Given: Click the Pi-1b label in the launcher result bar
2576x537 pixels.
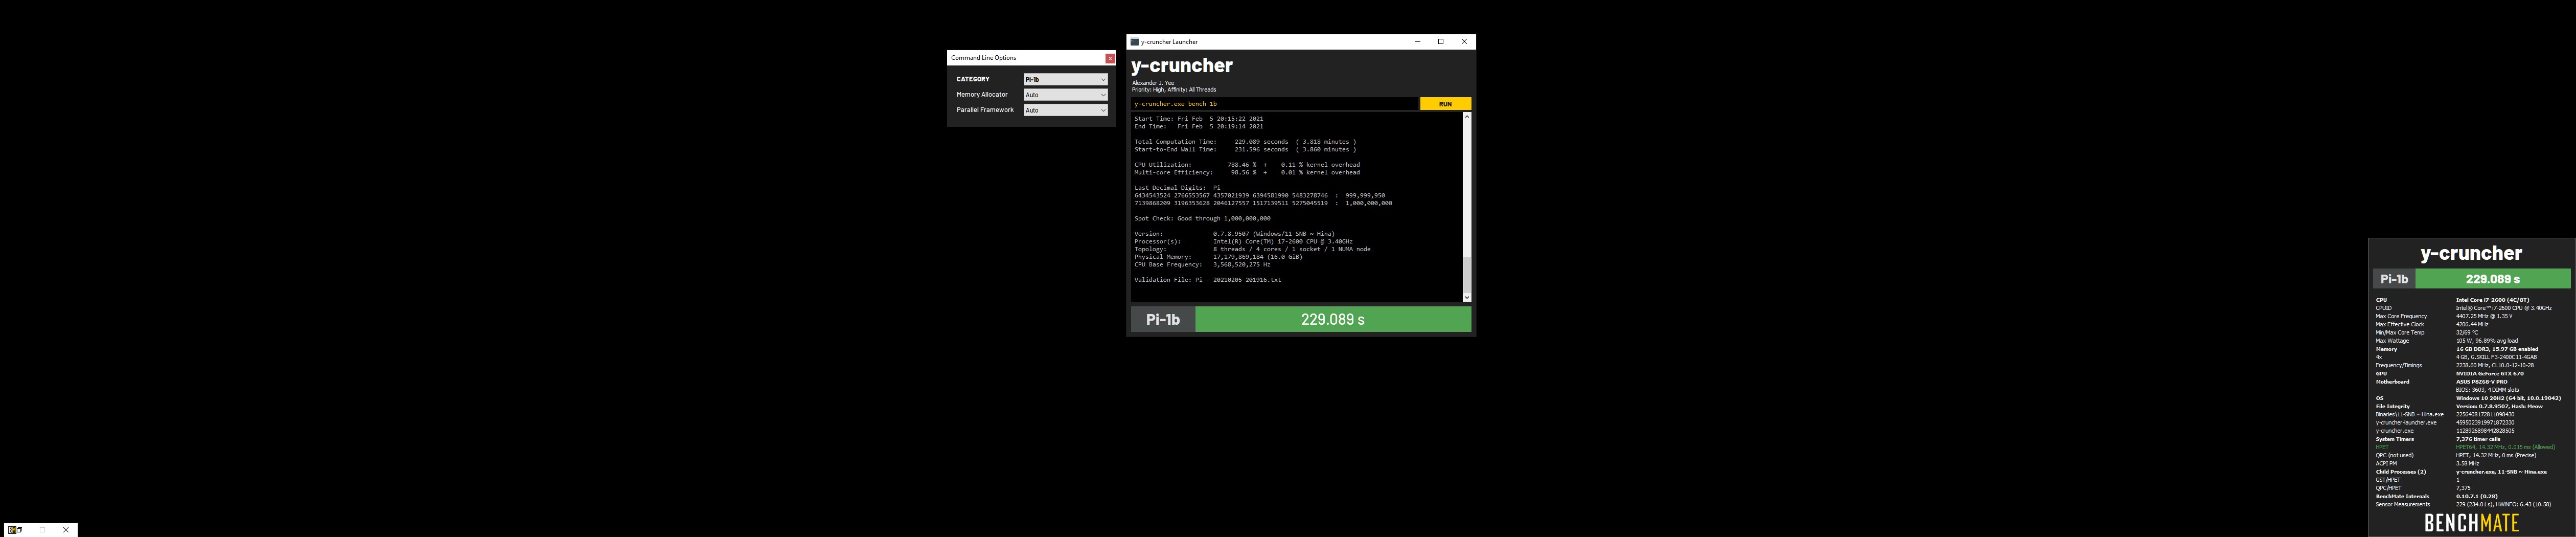Looking at the screenshot, I should [x=1163, y=319].
